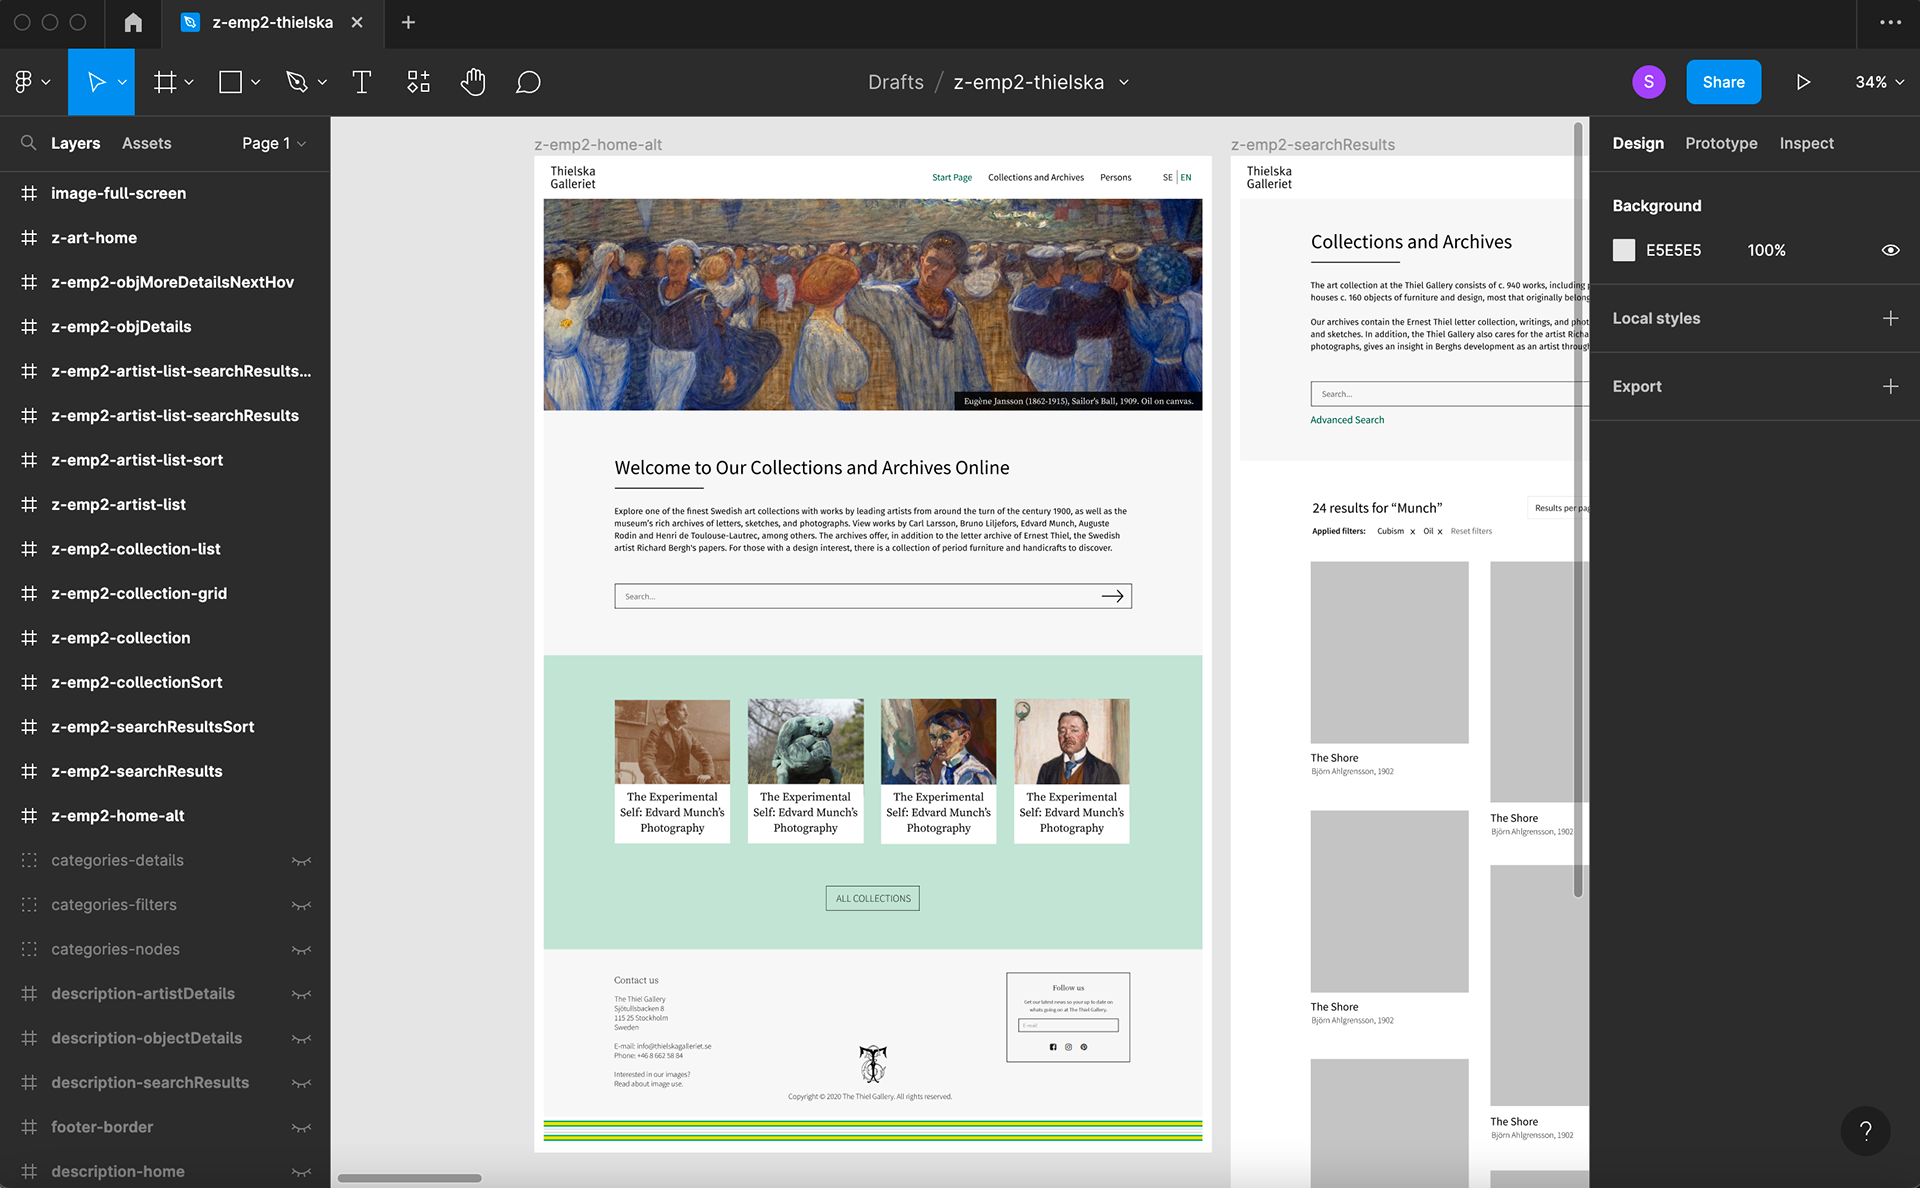Open Pen tool options chevron
Image resolution: width=1920 pixels, height=1188 pixels.
pos(322,82)
